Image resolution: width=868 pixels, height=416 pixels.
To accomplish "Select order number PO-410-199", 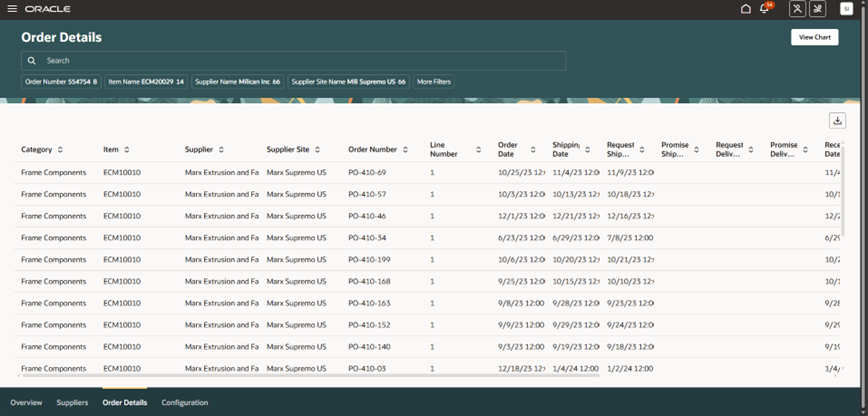I will [x=369, y=260].
